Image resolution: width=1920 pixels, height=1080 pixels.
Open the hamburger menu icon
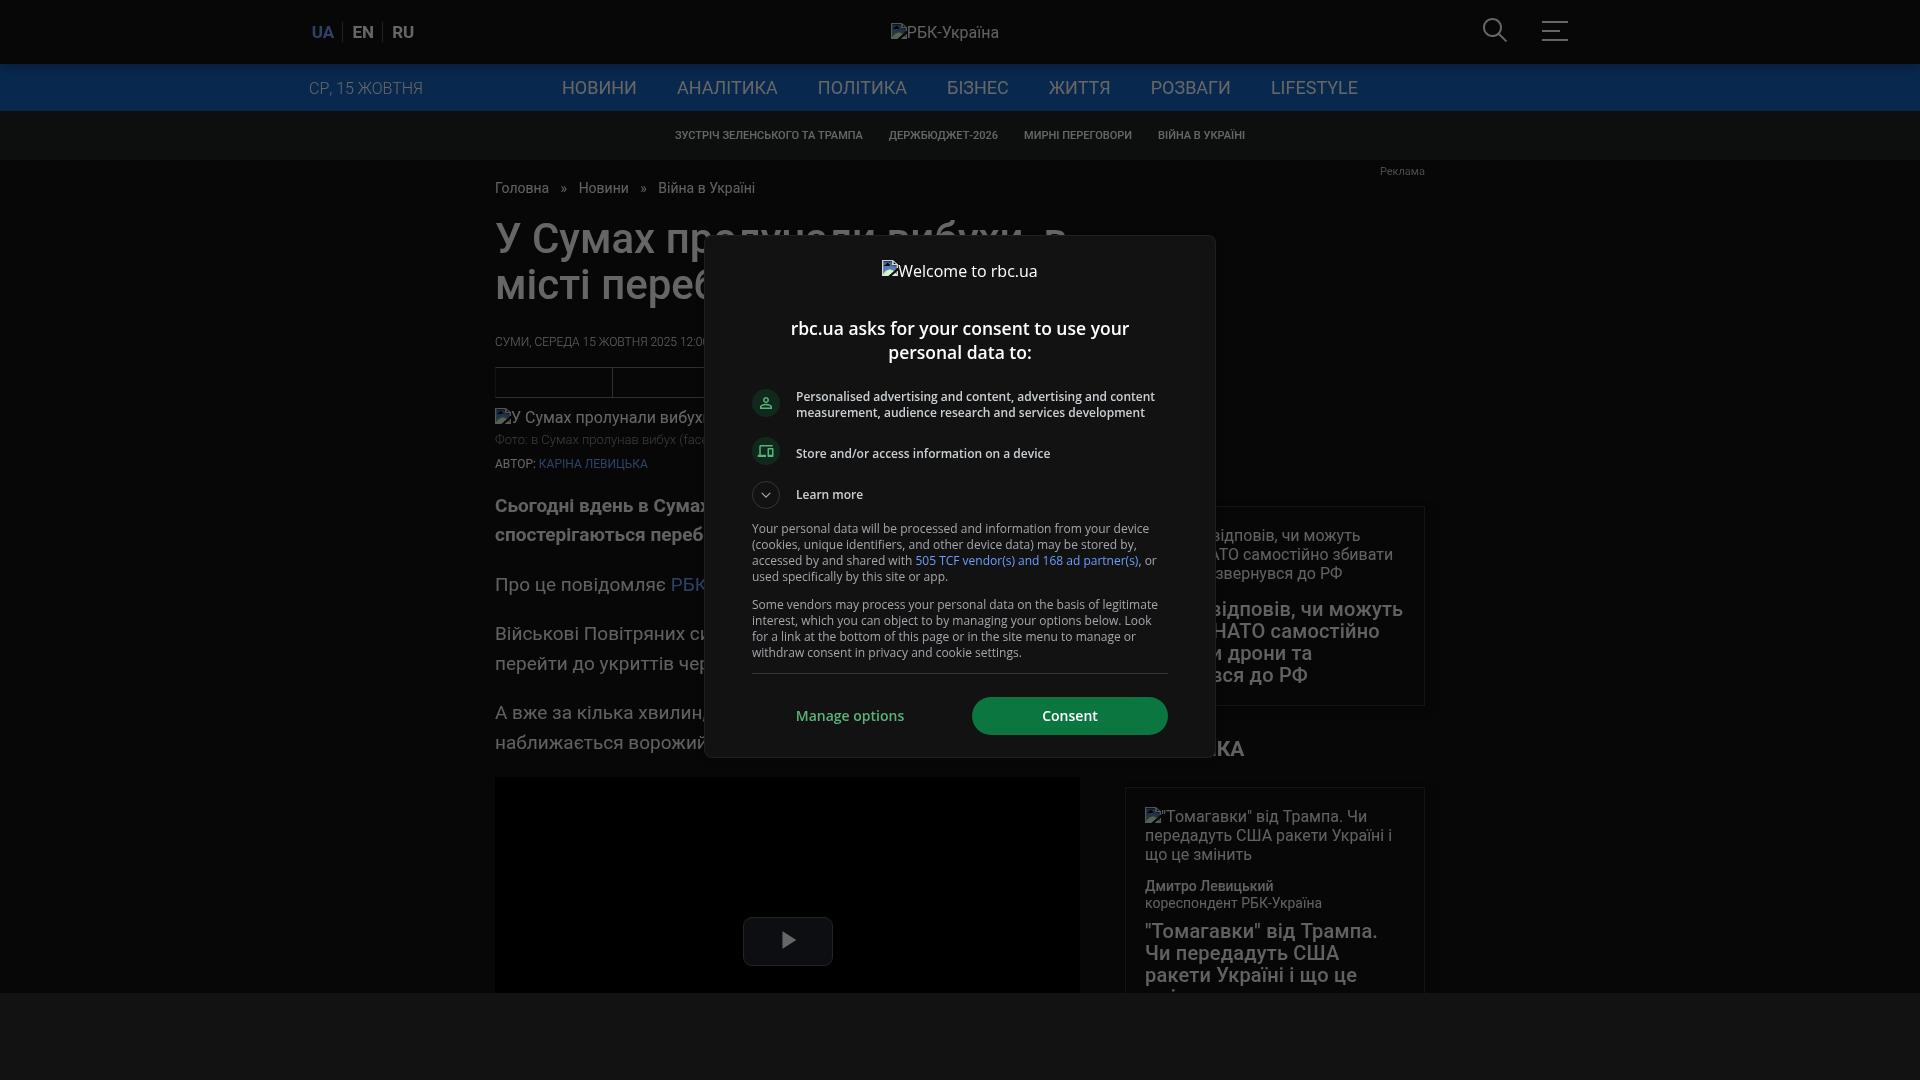[x=1554, y=31]
